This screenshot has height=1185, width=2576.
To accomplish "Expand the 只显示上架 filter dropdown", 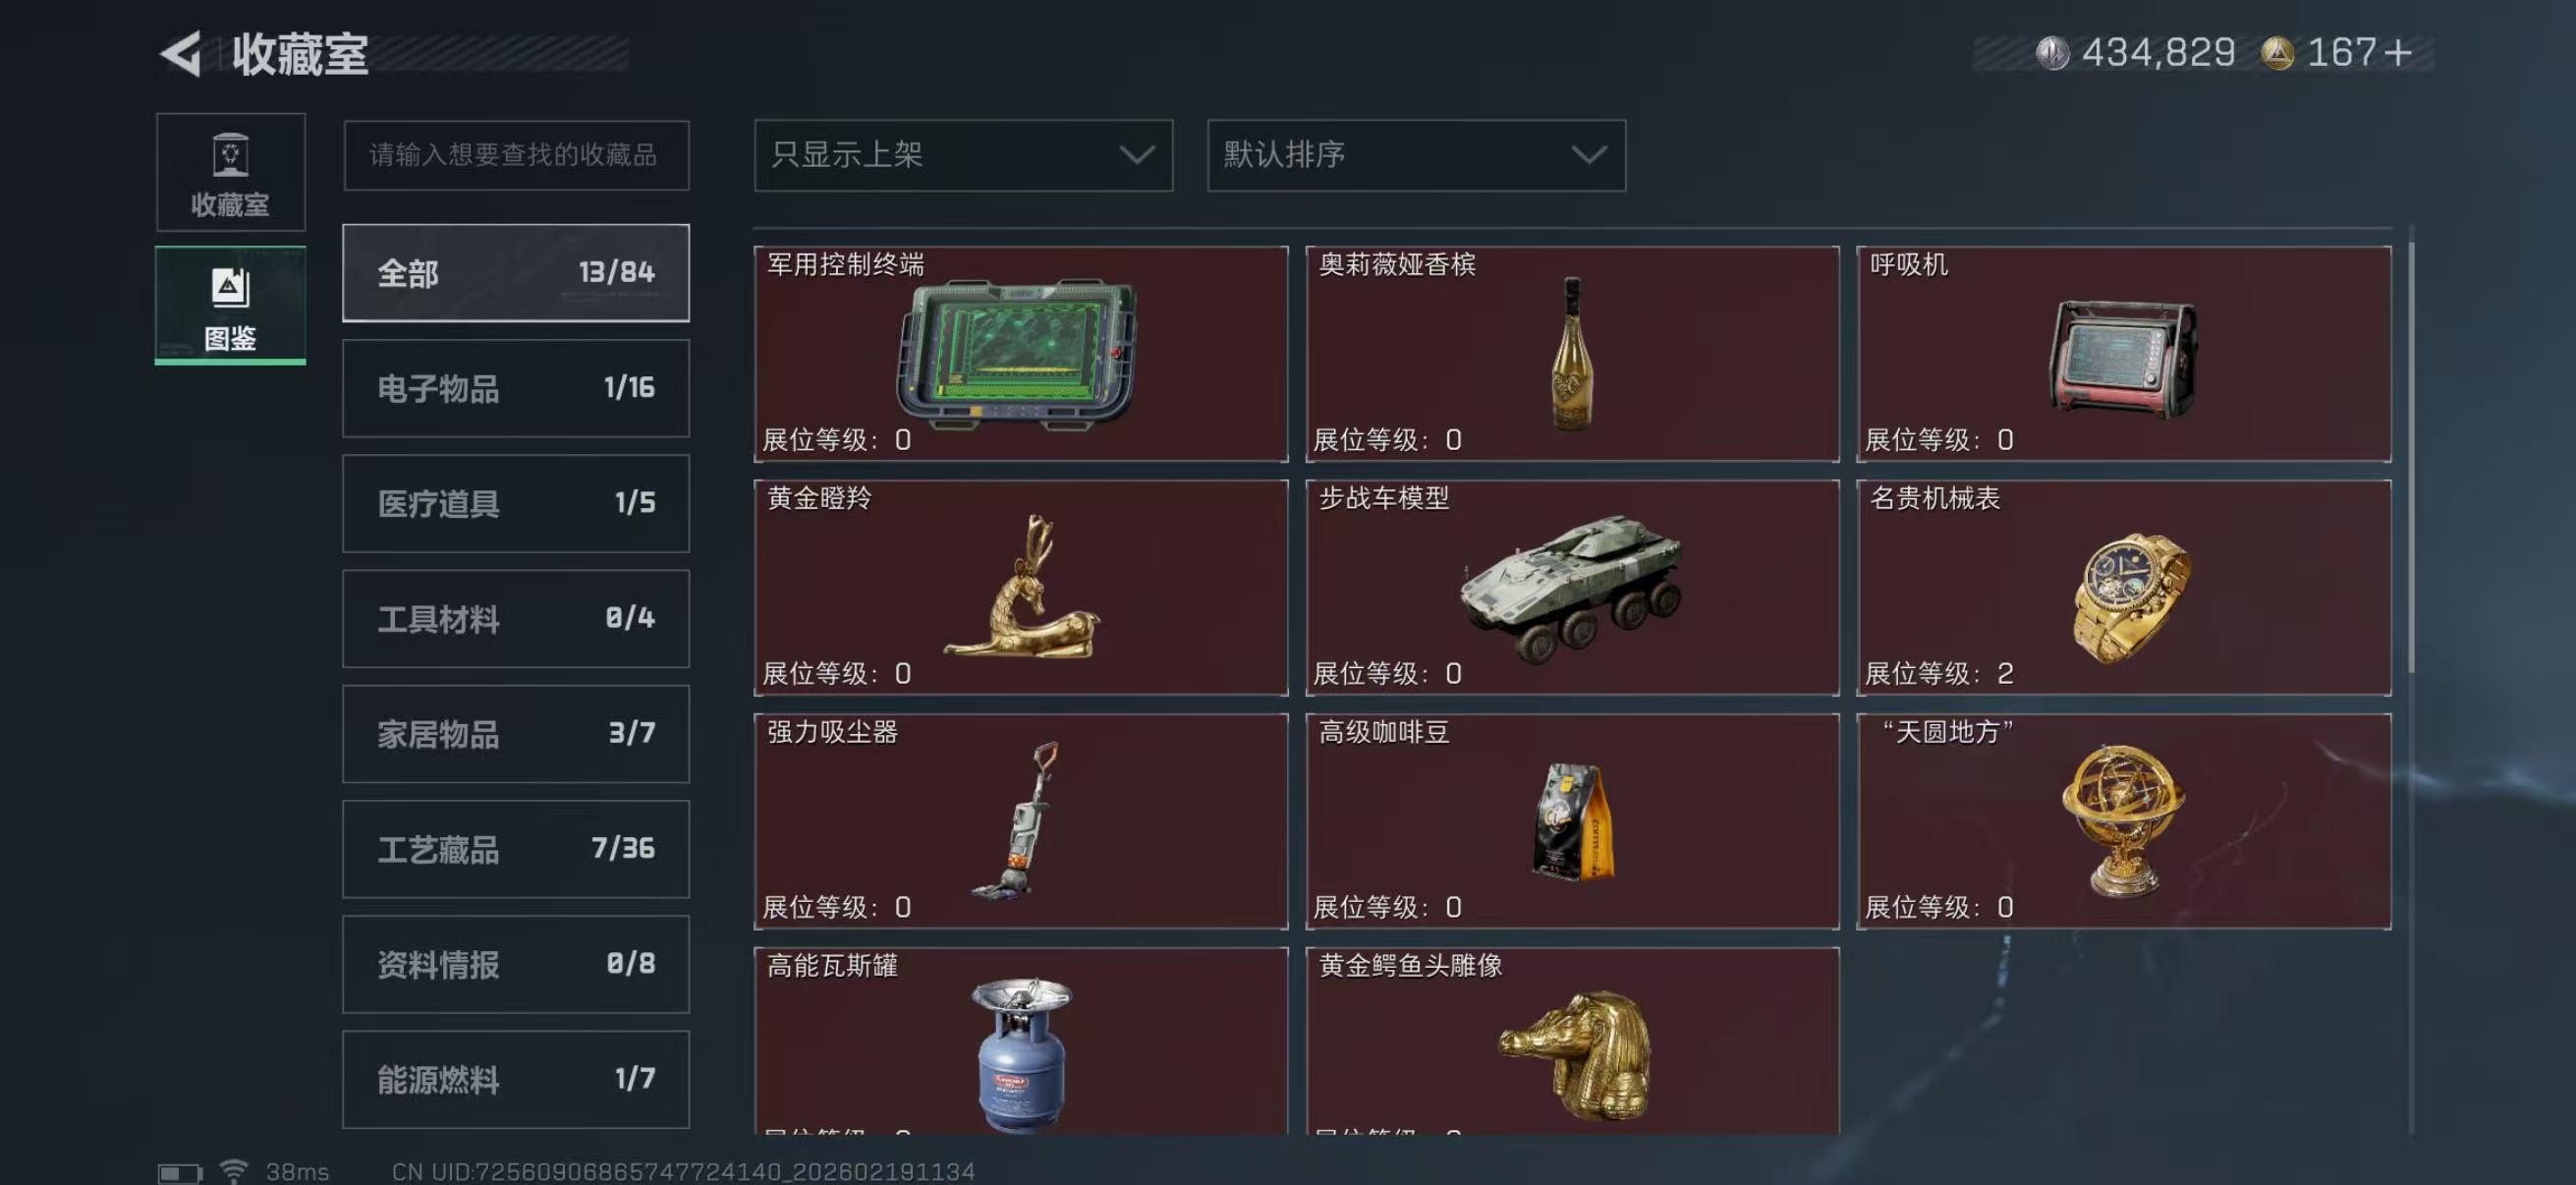I will click(963, 155).
